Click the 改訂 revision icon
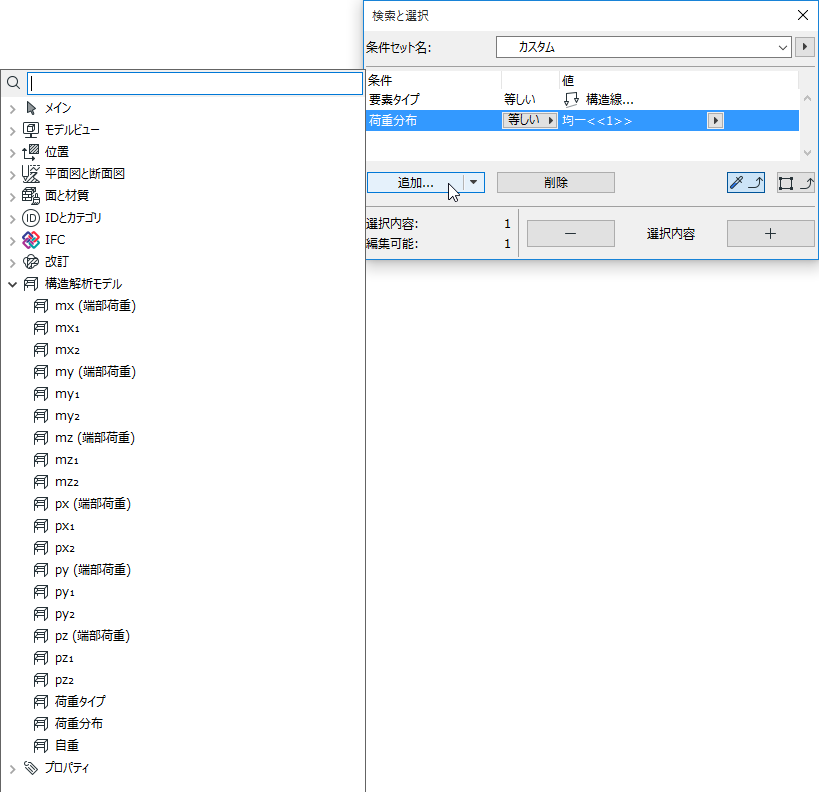This screenshot has height=792, width=819. 31,262
